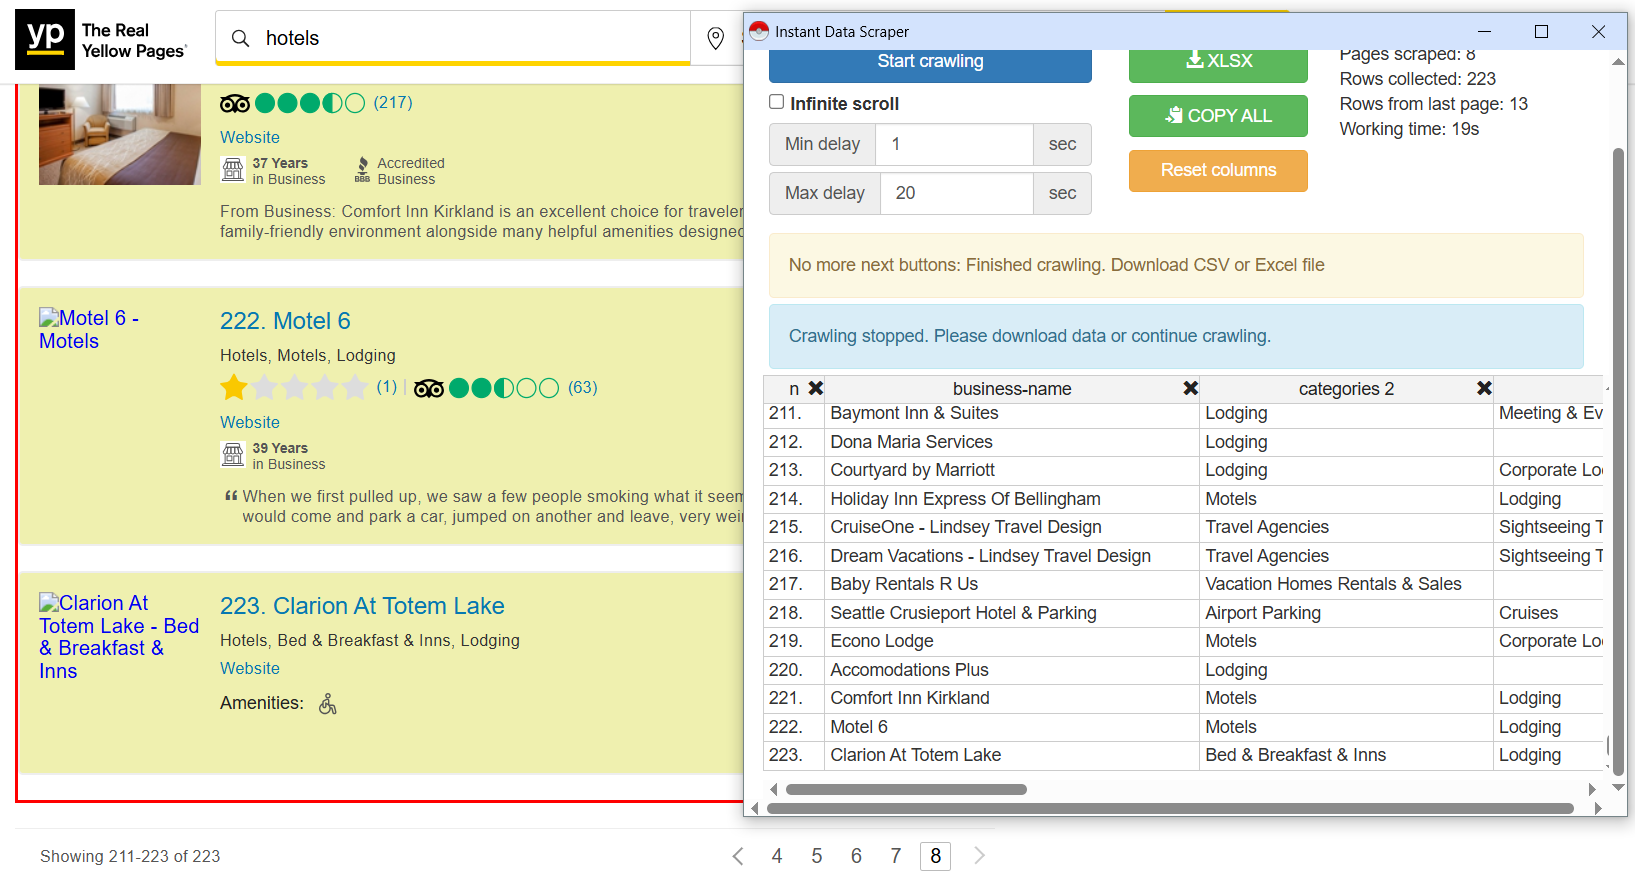Screen dimensions: 1635x881
Task: Click the Yellow Pages YP logo
Action: coord(45,39)
